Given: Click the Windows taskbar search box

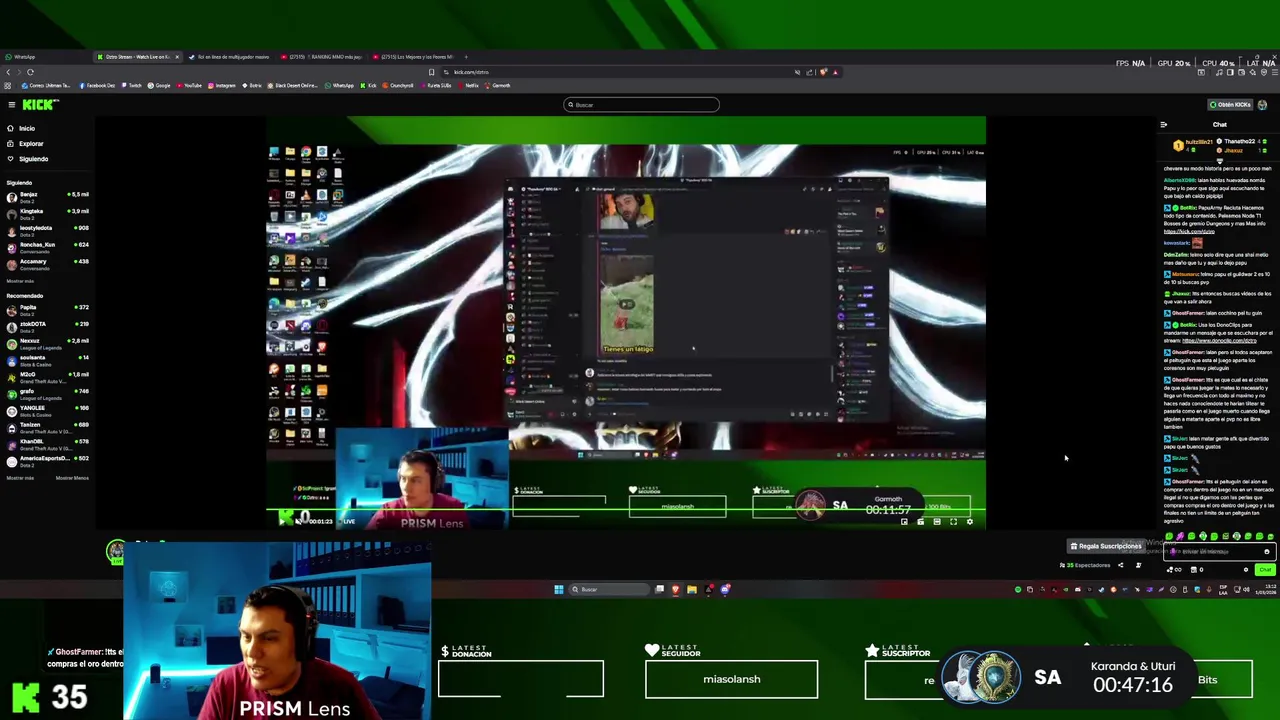Looking at the screenshot, I should 609,589.
